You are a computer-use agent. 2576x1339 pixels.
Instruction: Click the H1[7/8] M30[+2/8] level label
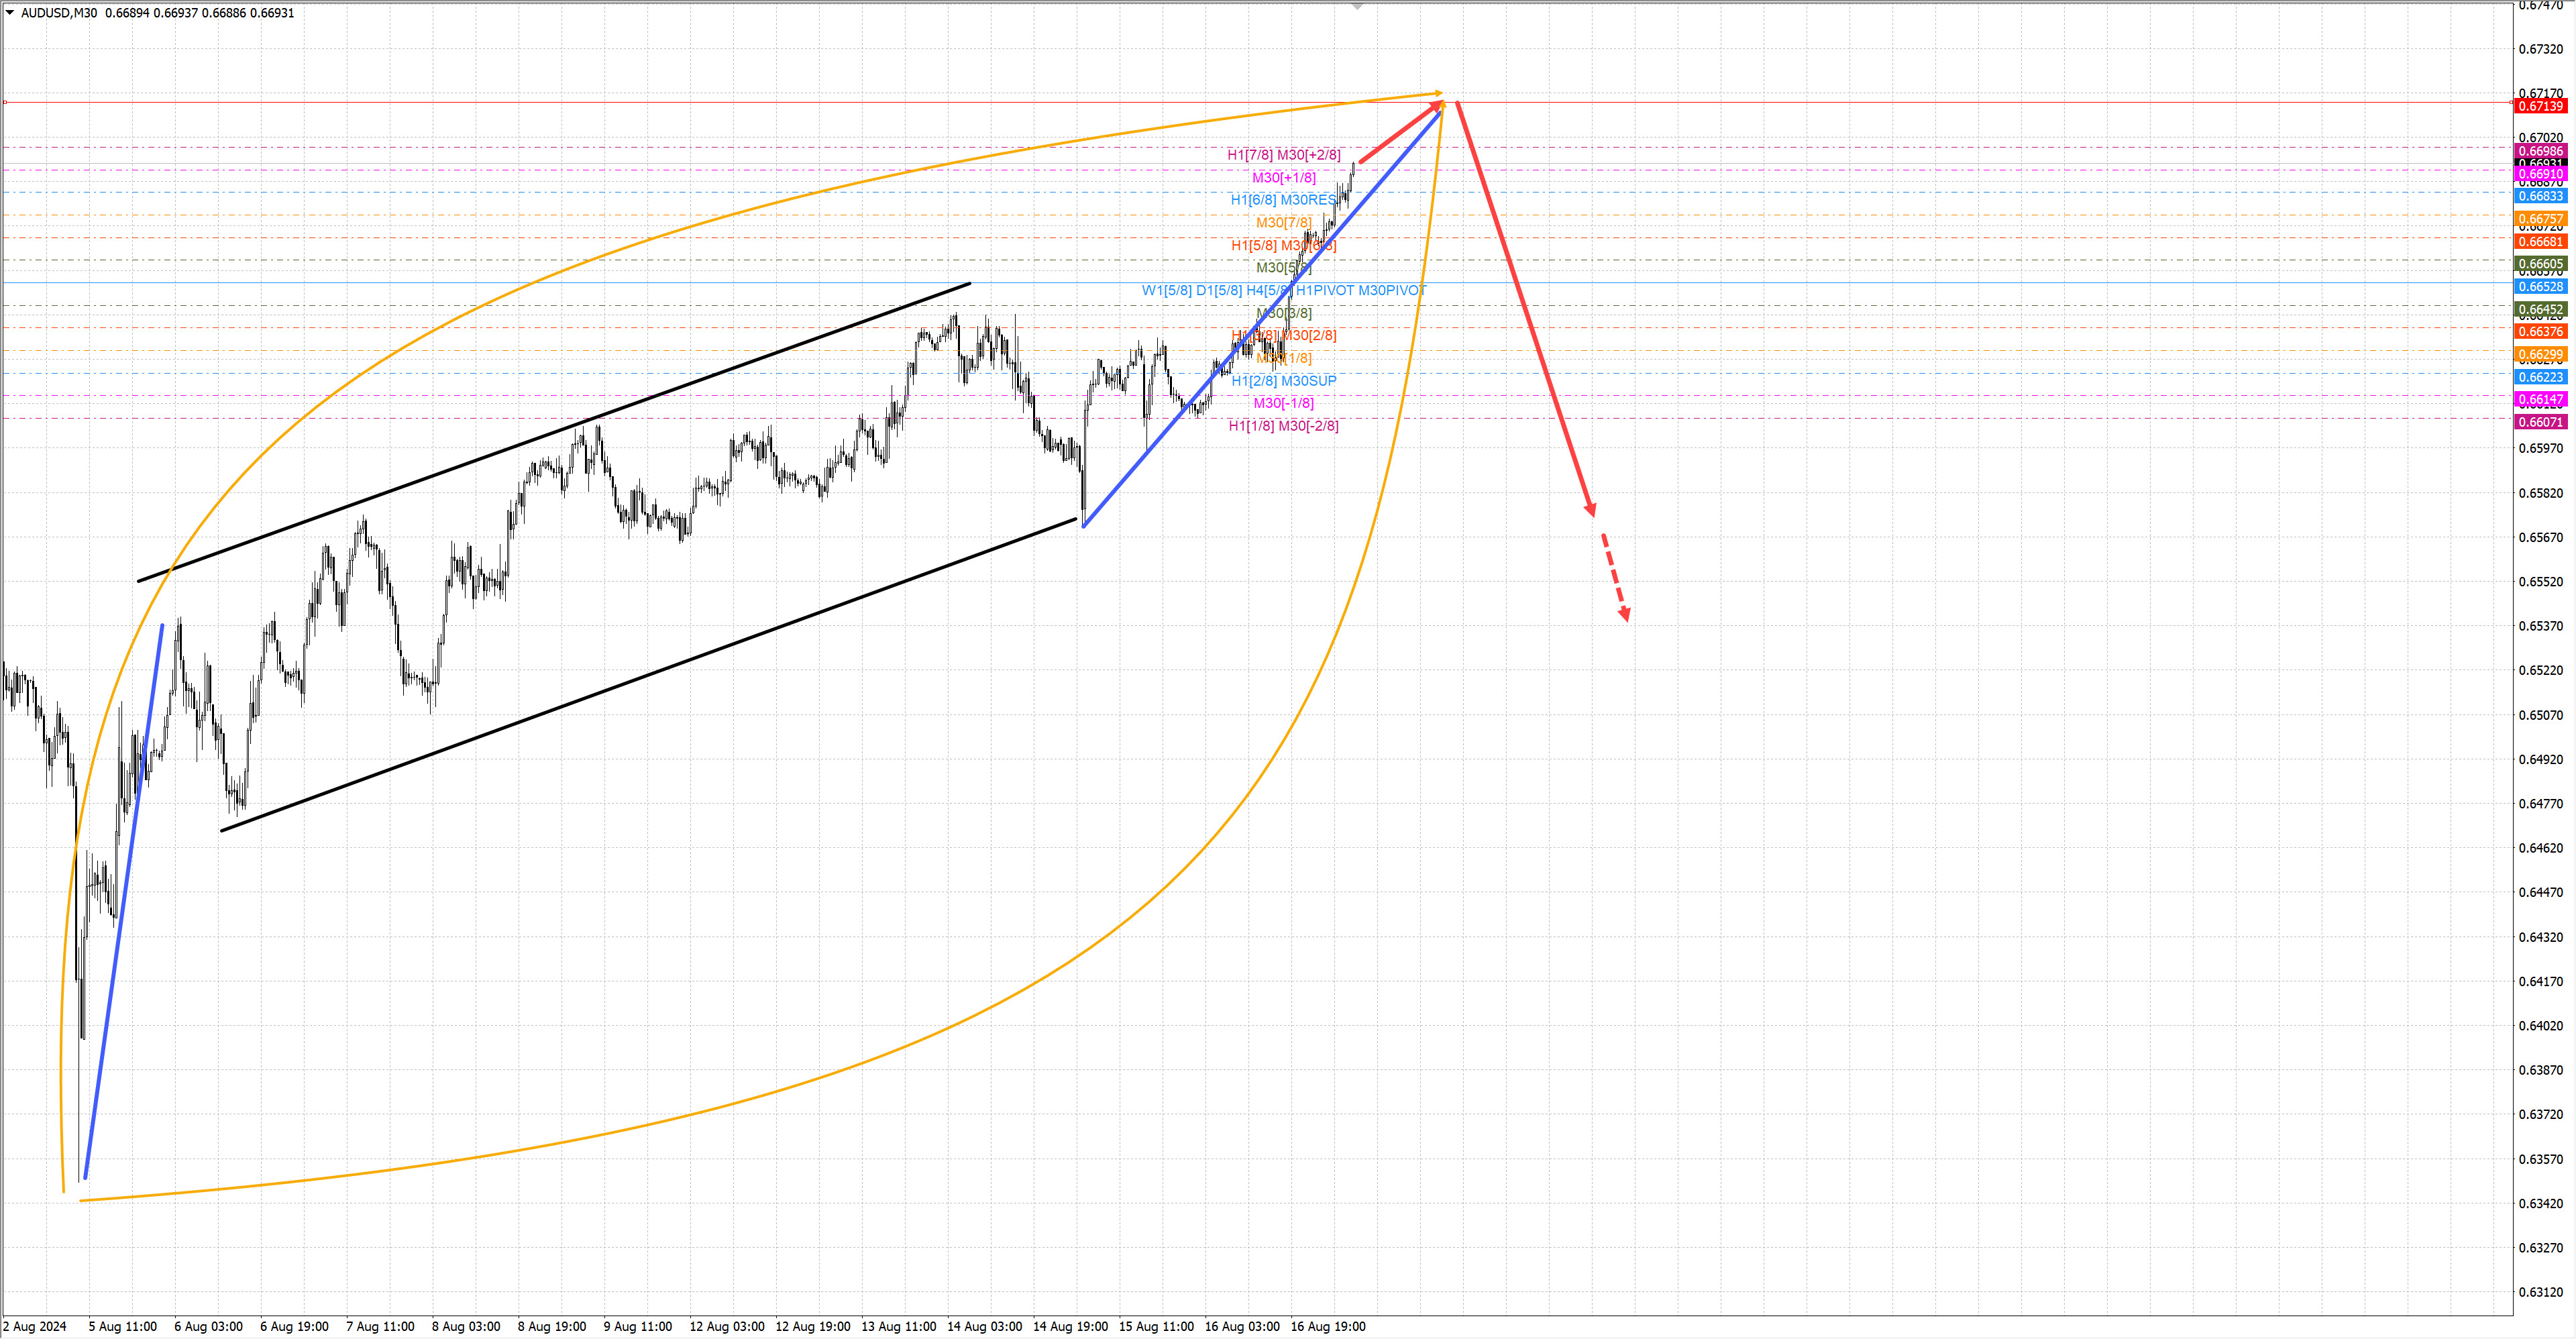pos(1284,155)
